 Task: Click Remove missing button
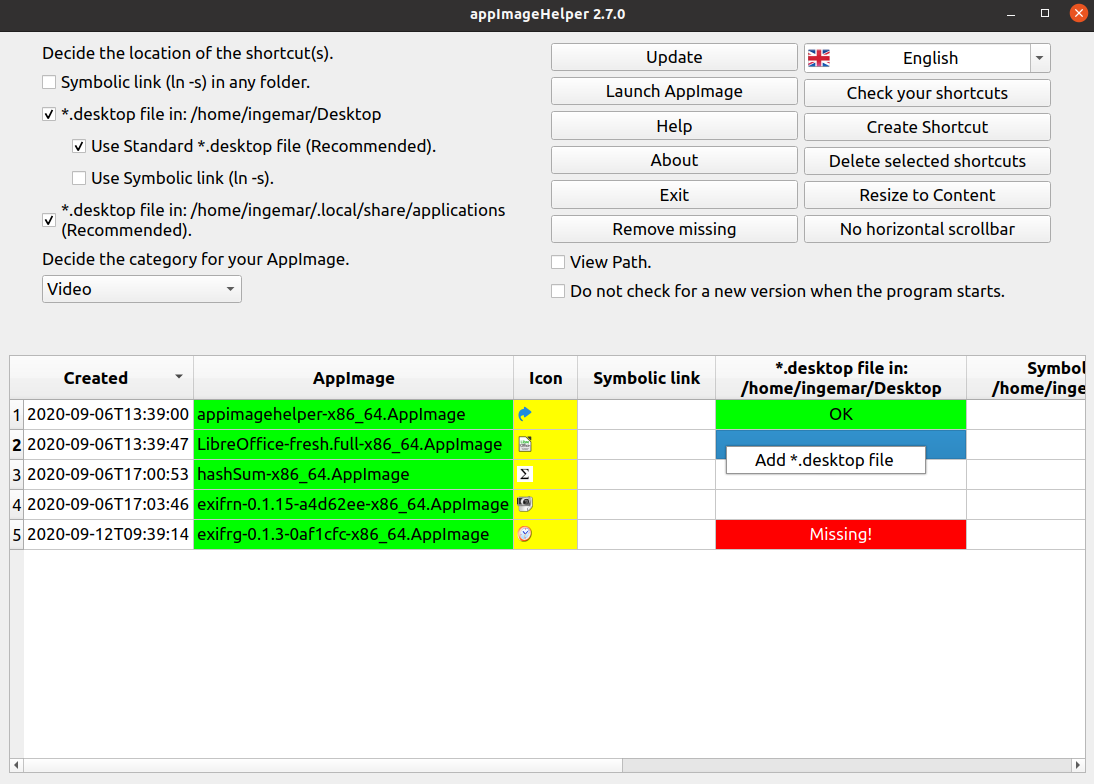tap(674, 229)
